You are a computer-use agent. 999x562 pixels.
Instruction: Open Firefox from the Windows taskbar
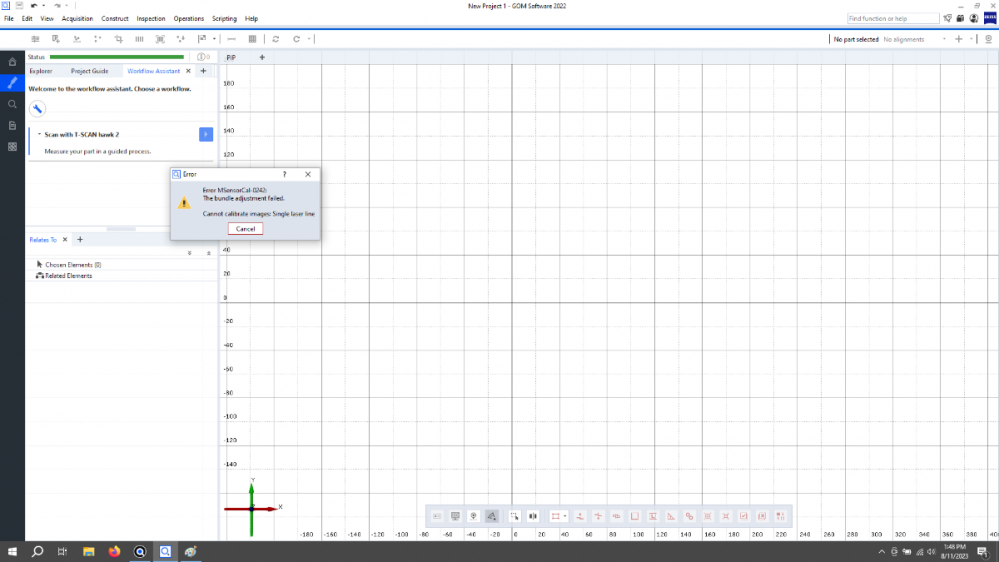coord(113,551)
